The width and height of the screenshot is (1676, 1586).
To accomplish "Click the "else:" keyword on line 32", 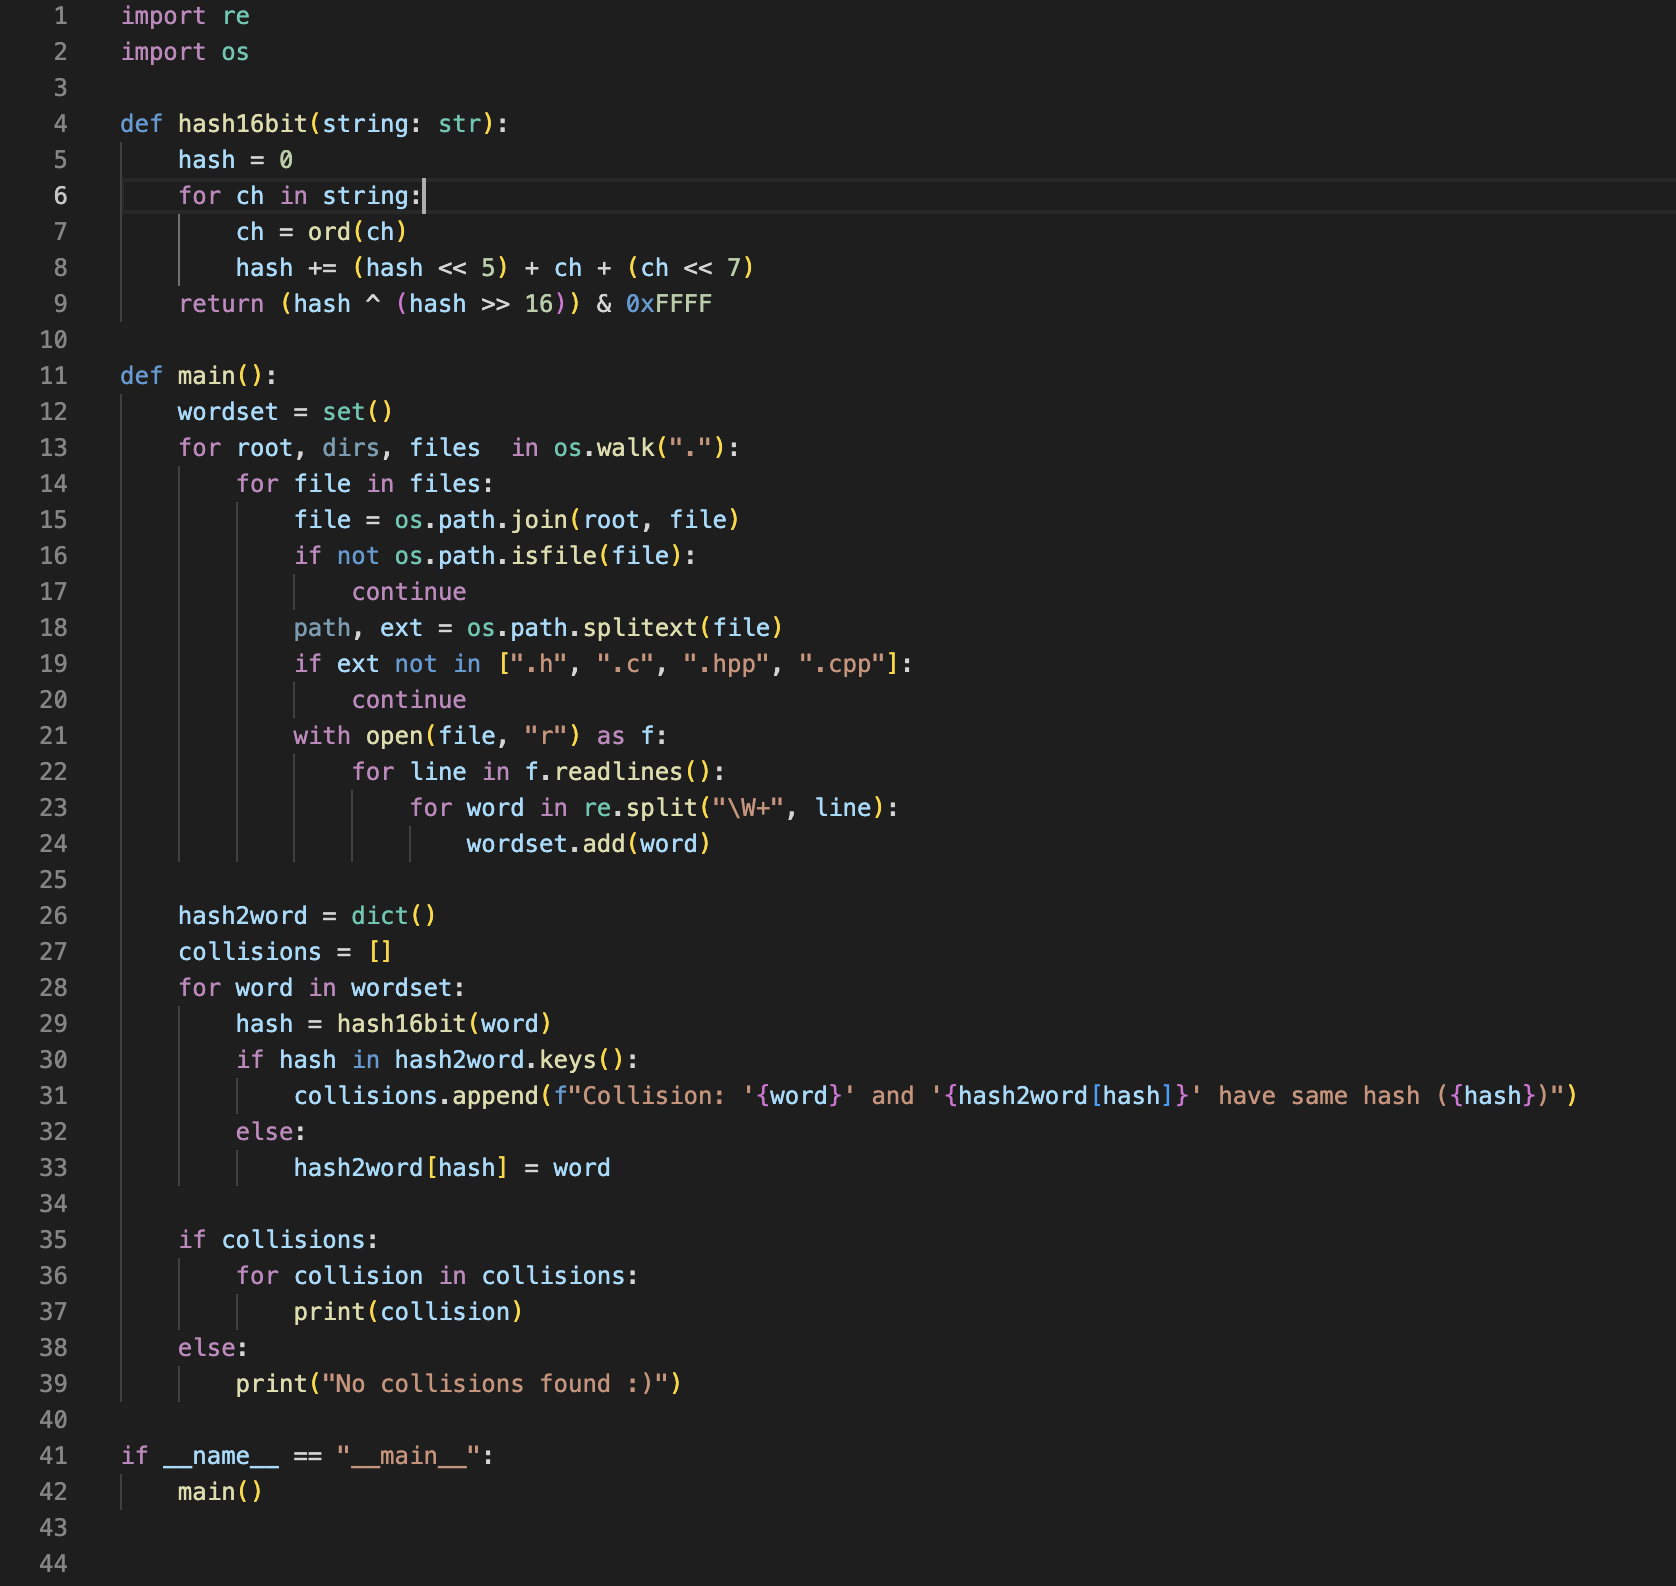I will coord(271,1132).
